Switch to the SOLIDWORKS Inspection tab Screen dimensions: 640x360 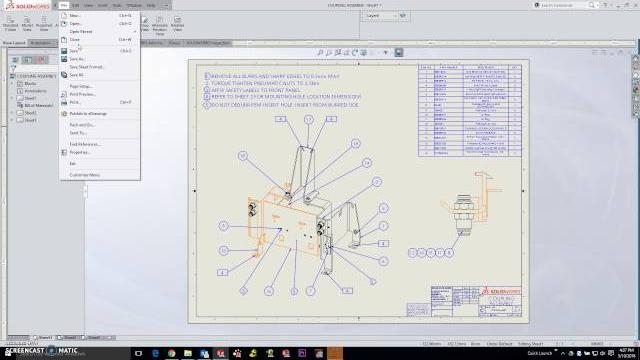(x=208, y=43)
